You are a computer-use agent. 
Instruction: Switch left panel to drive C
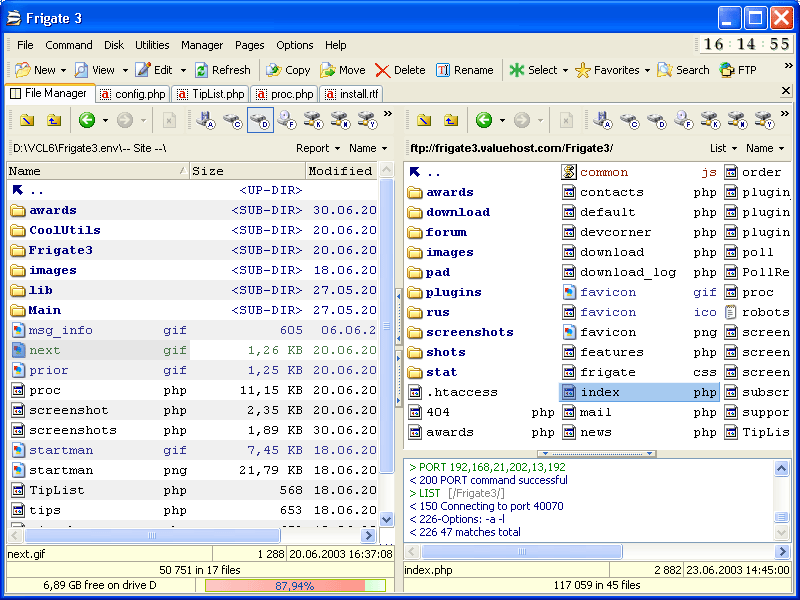click(233, 120)
